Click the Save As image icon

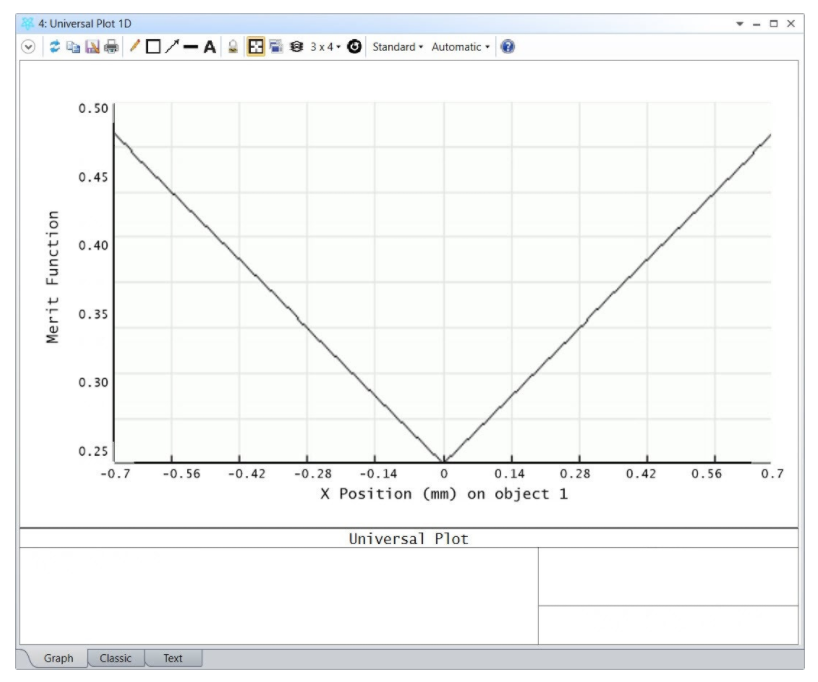coord(92,47)
